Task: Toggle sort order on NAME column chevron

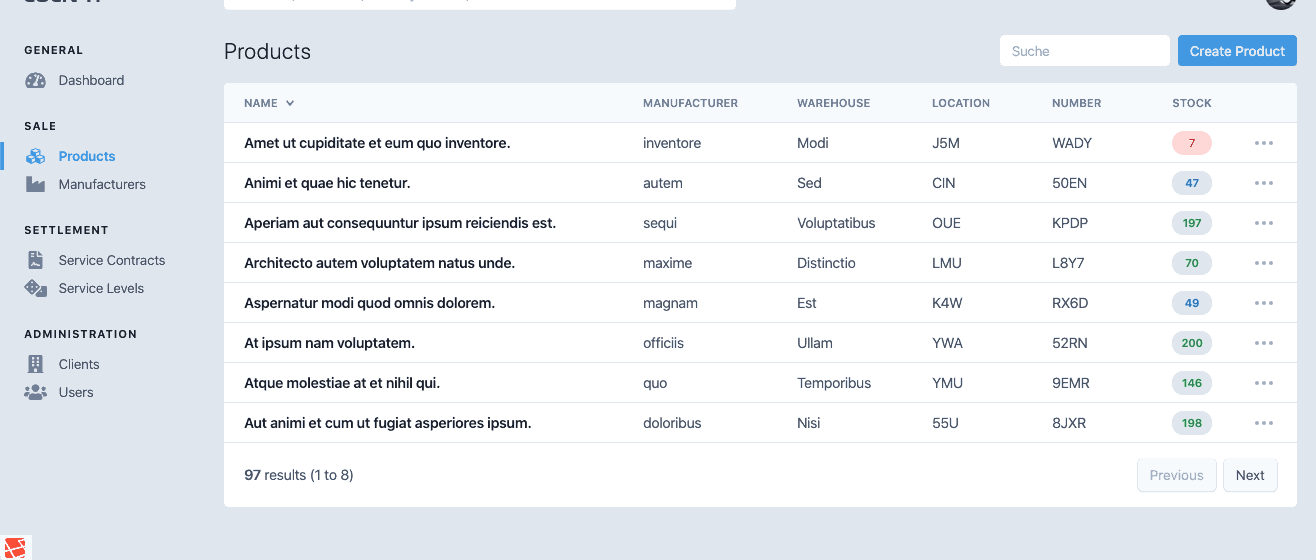Action: [290, 103]
